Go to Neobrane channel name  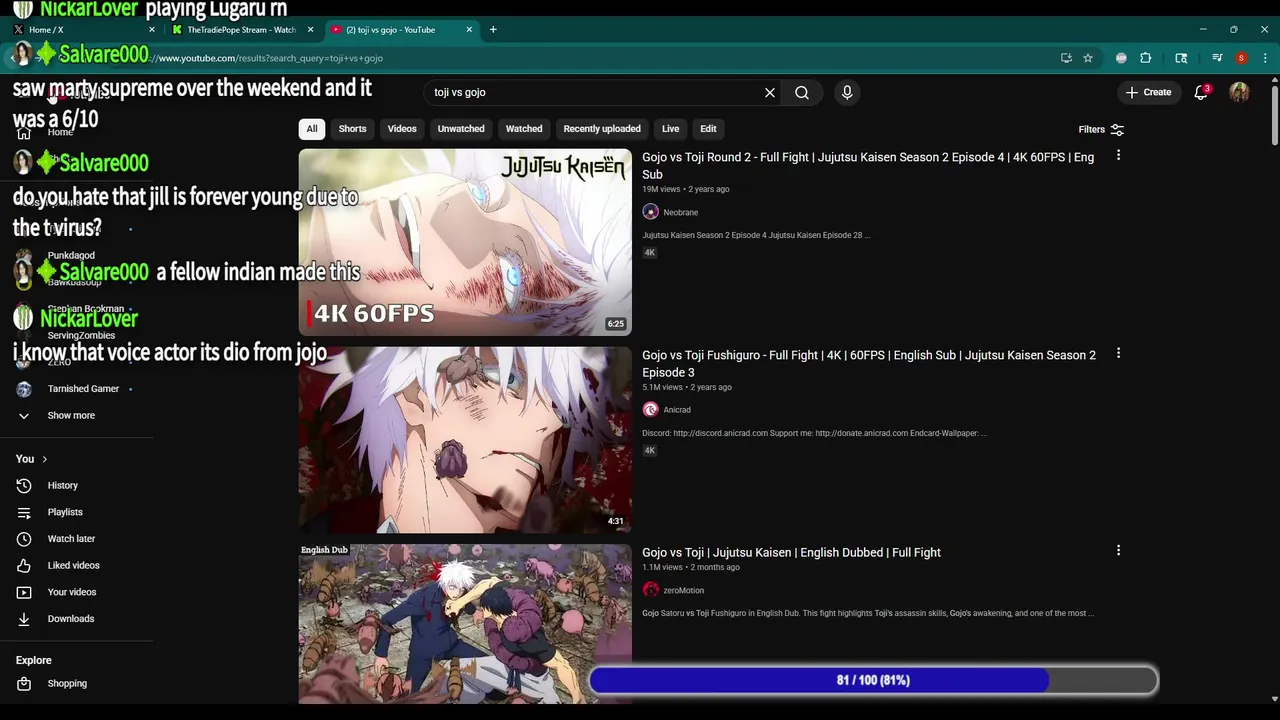tap(681, 212)
